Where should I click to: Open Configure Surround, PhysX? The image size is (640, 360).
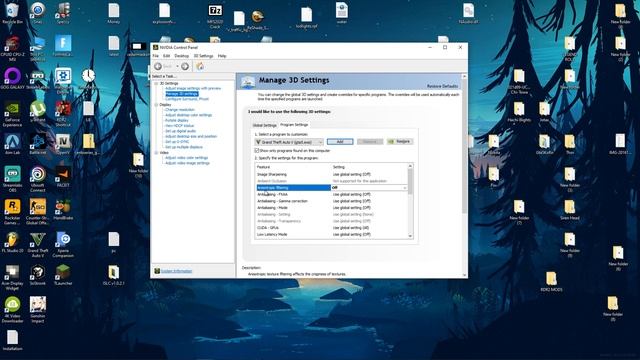pos(187,99)
